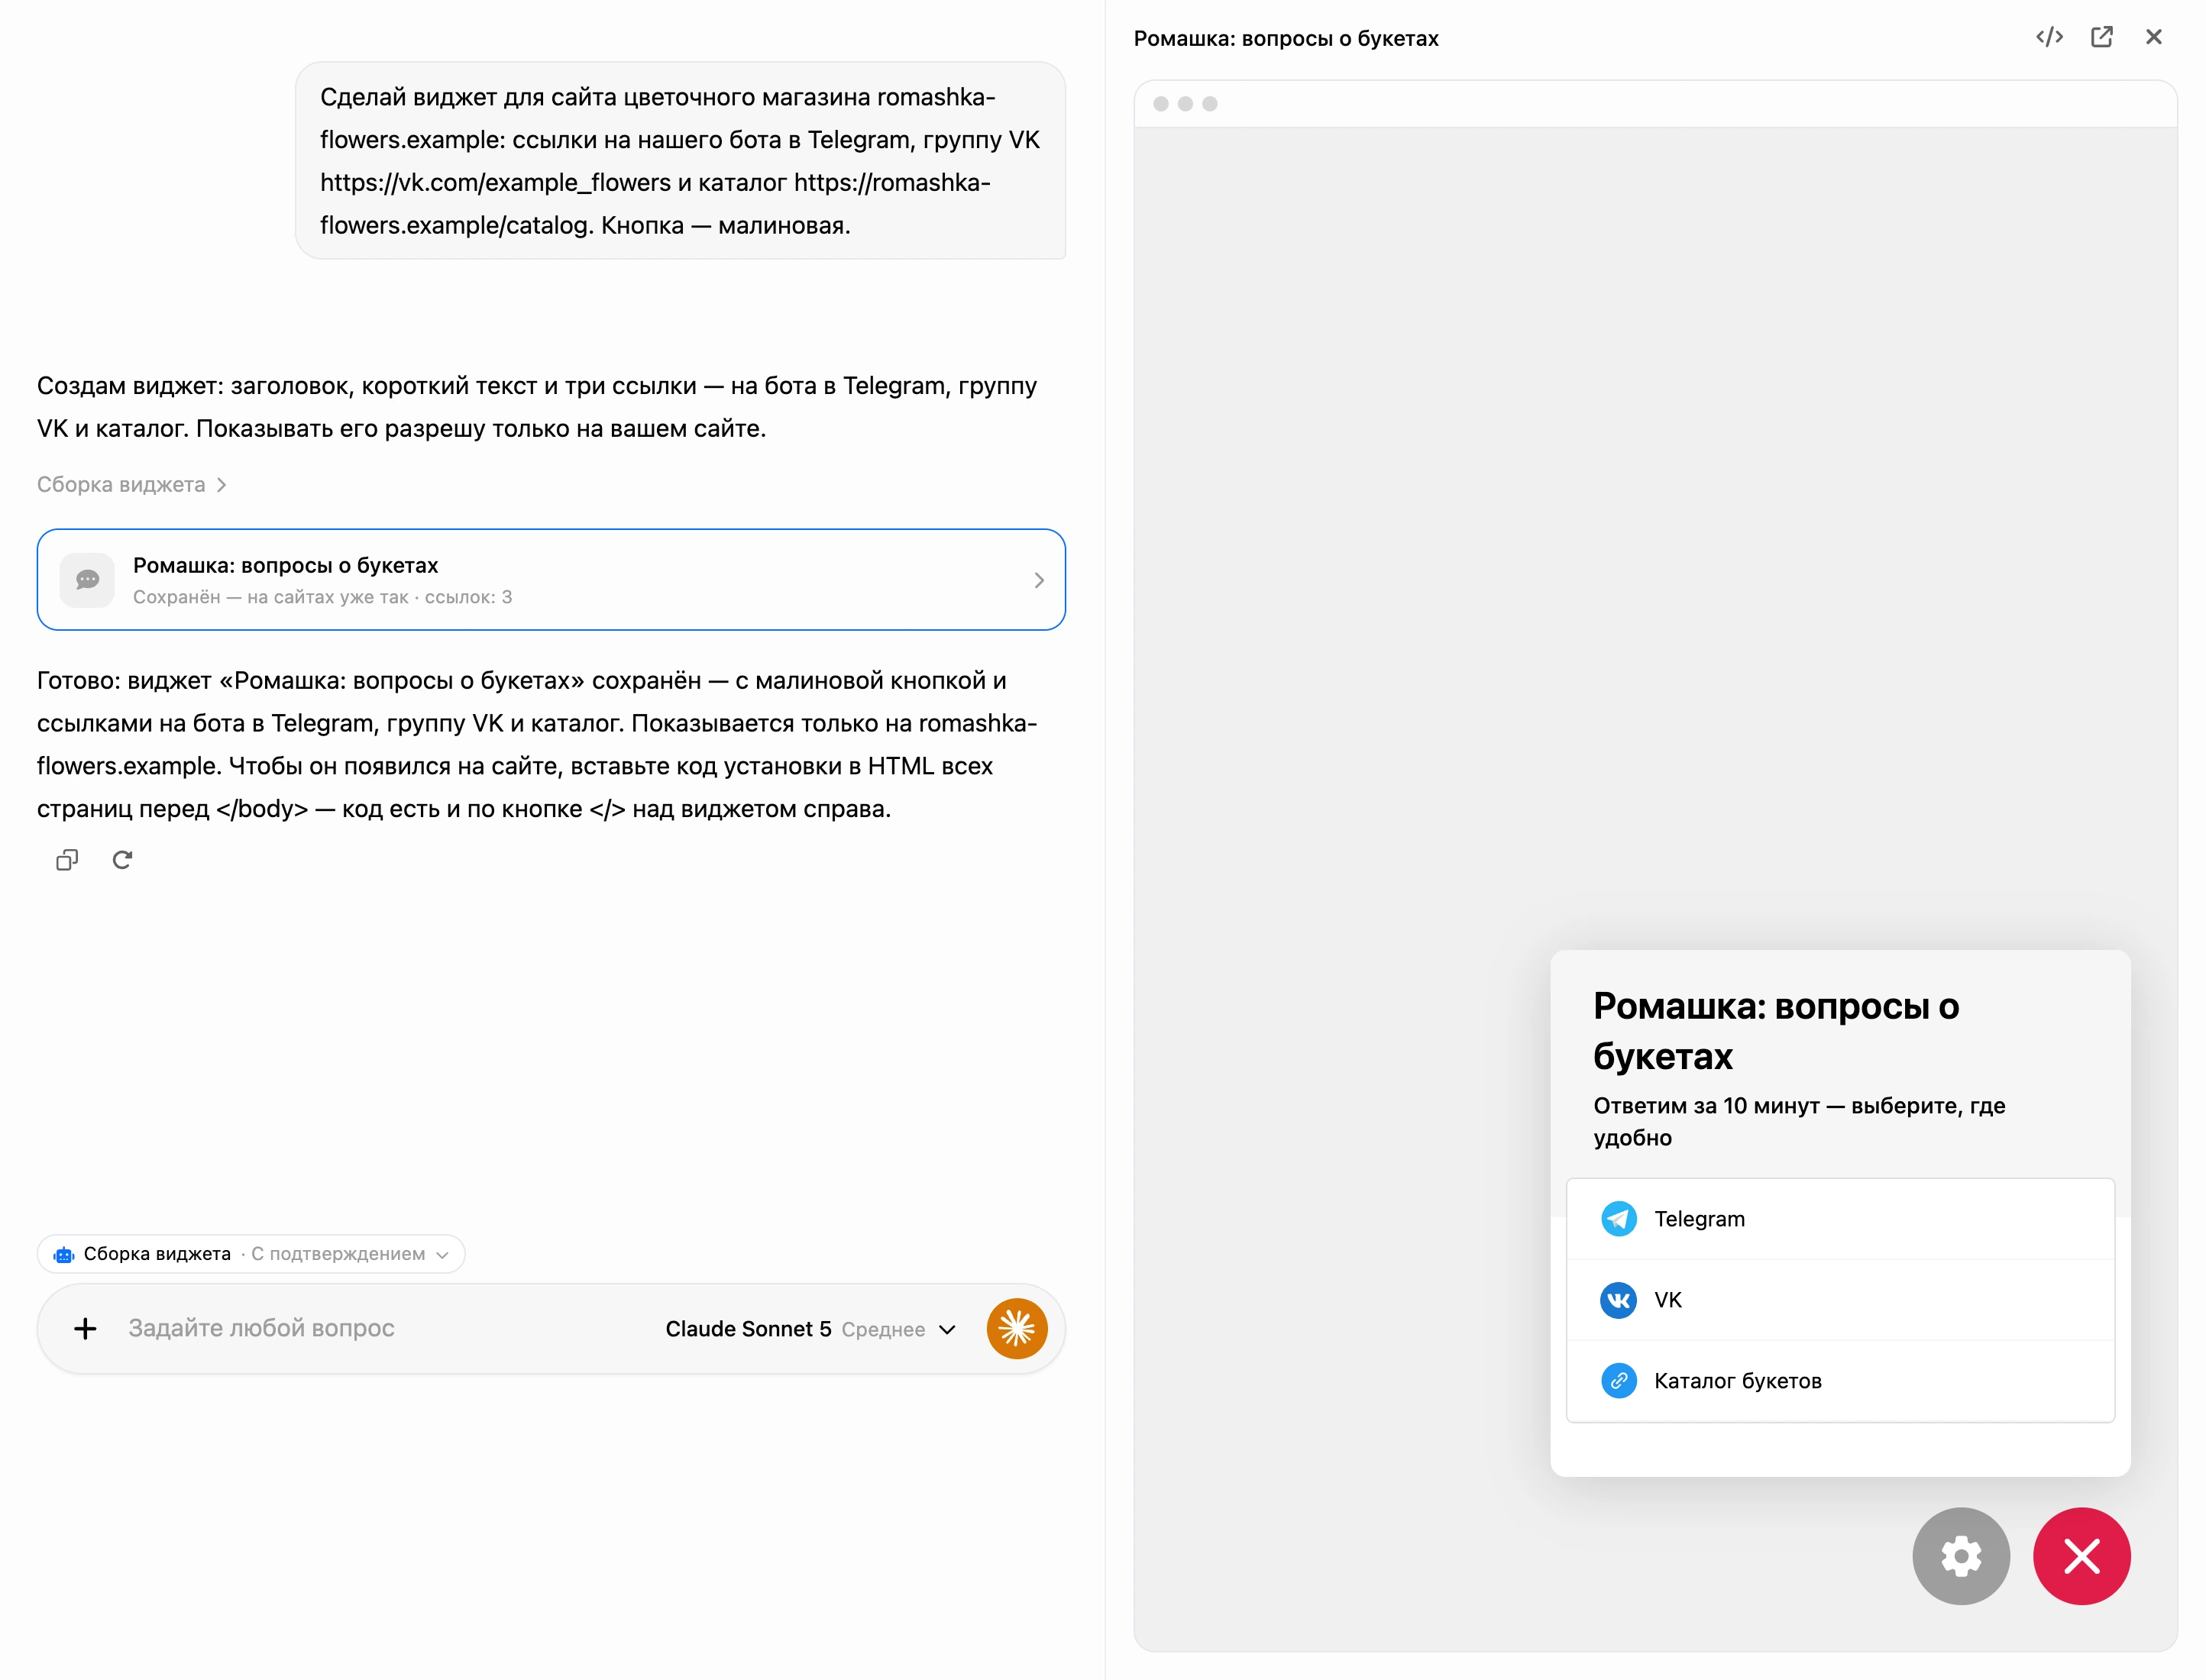Open the Telegram link in widget
The height and width of the screenshot is (1680, 2206).
(x=1839, y=1218)
